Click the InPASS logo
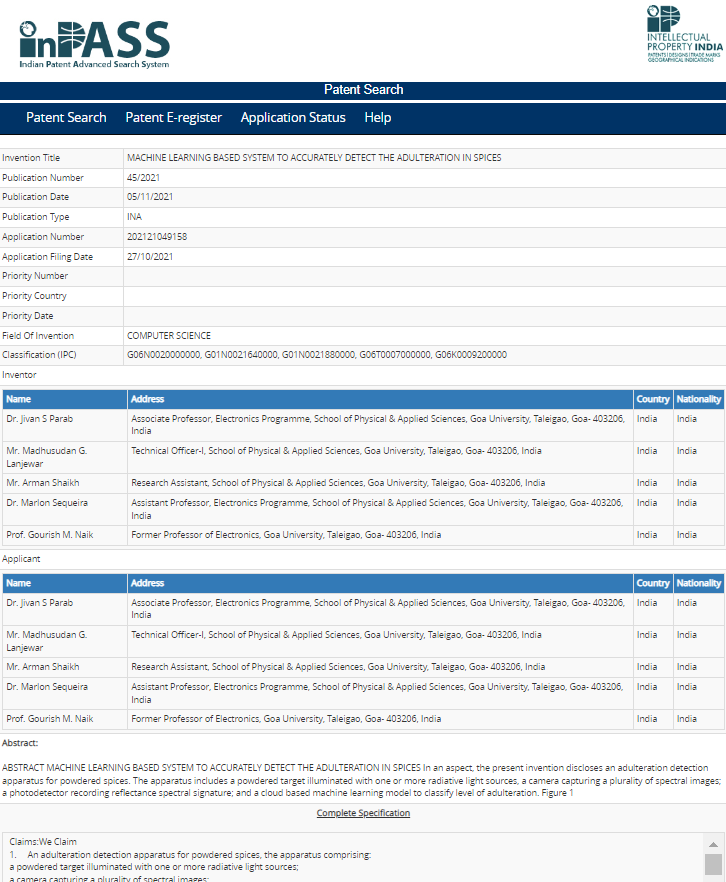 tap(94, 44)
